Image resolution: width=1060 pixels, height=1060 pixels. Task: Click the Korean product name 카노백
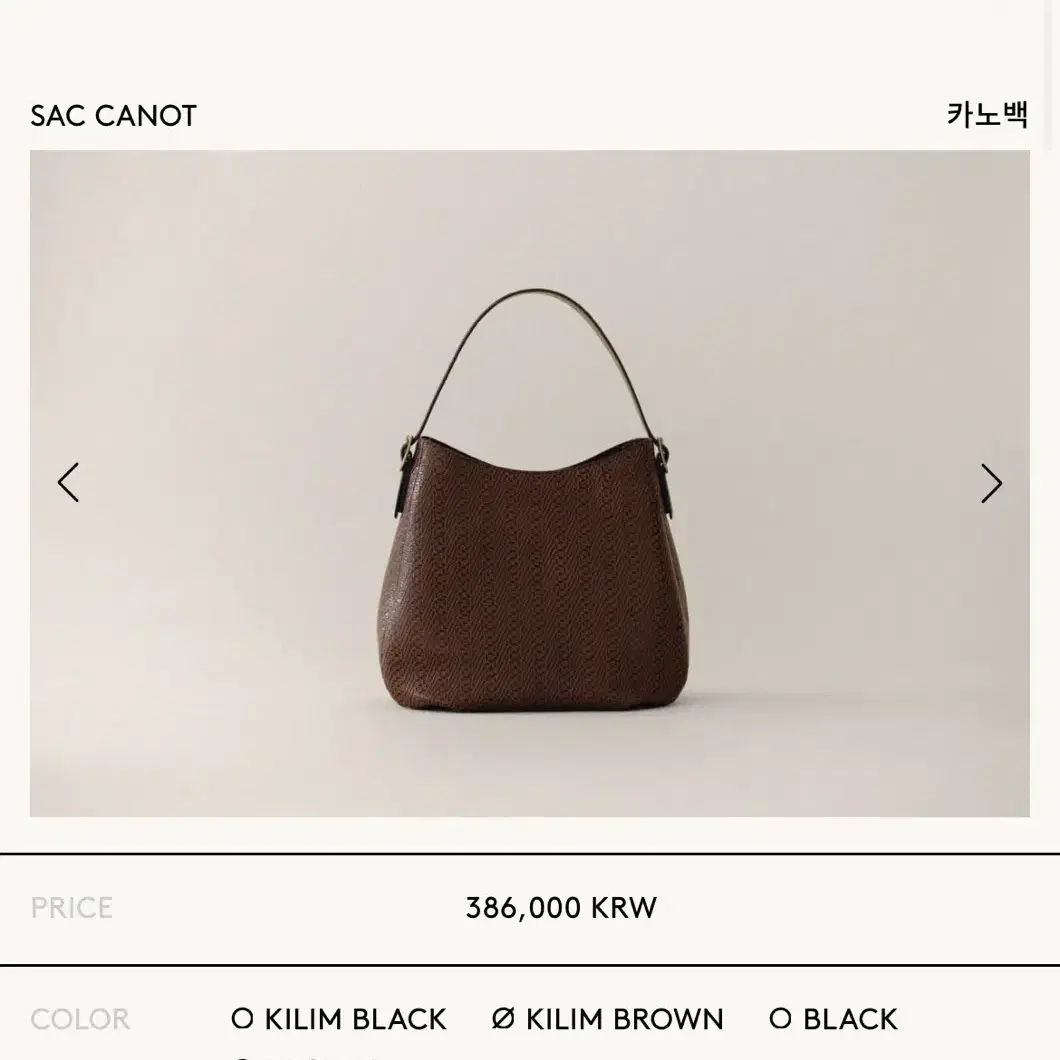tap(987, 115)
